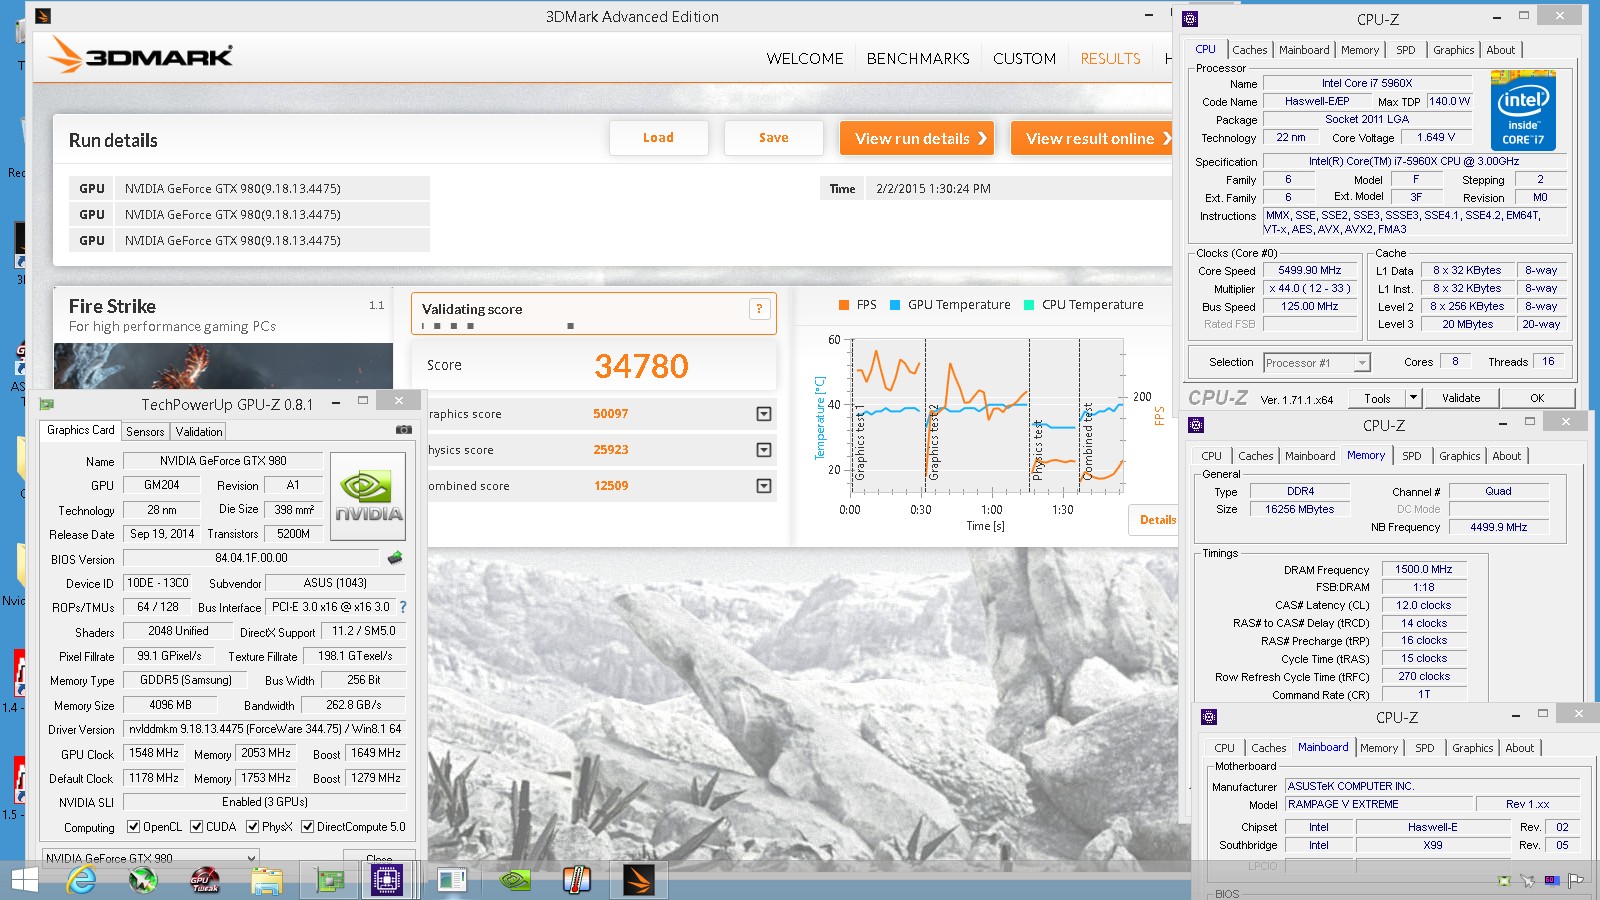Click the NVIDIA logo in GPU-Z
1600x900 pixels.
pos(368,497)
